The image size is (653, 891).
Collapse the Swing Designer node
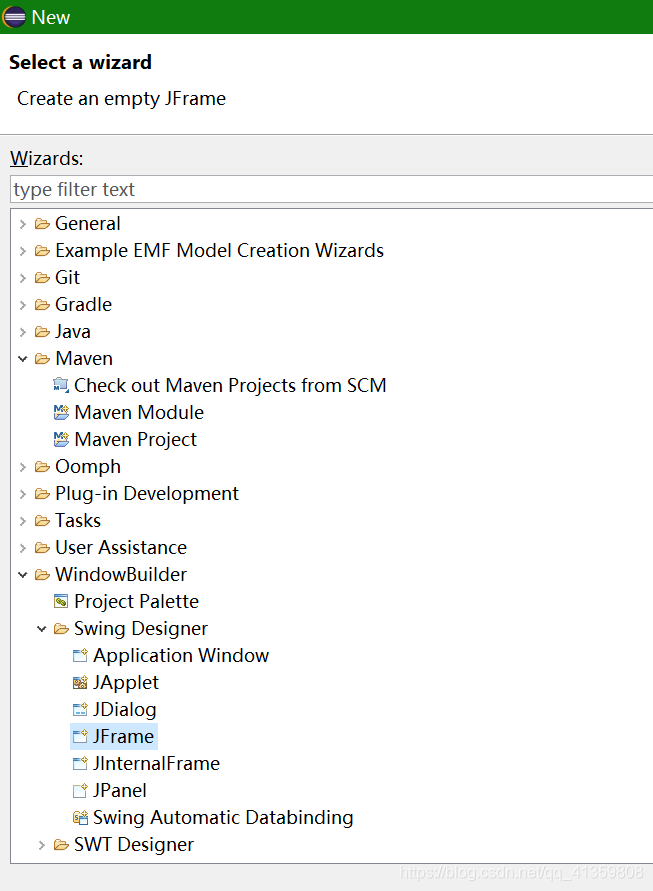click(x=41, y=628)
